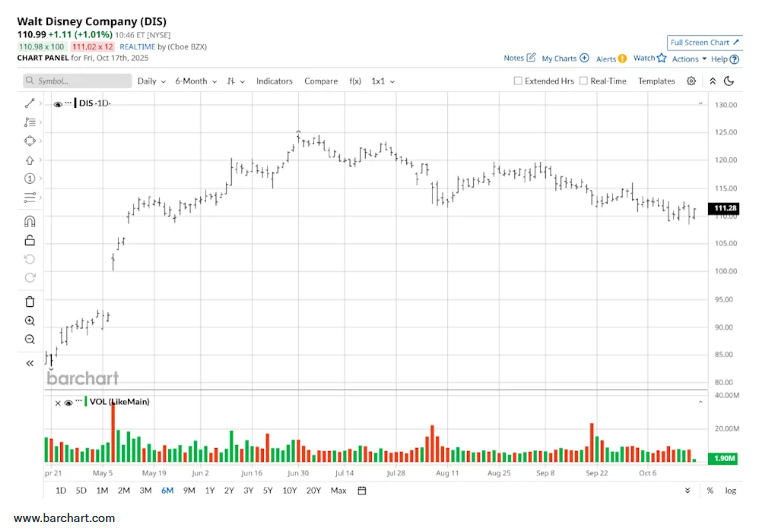Delete drawings with trash icon
Image resolution: width=757 pixels, height=532 pixels.
(x=30, y=302)
